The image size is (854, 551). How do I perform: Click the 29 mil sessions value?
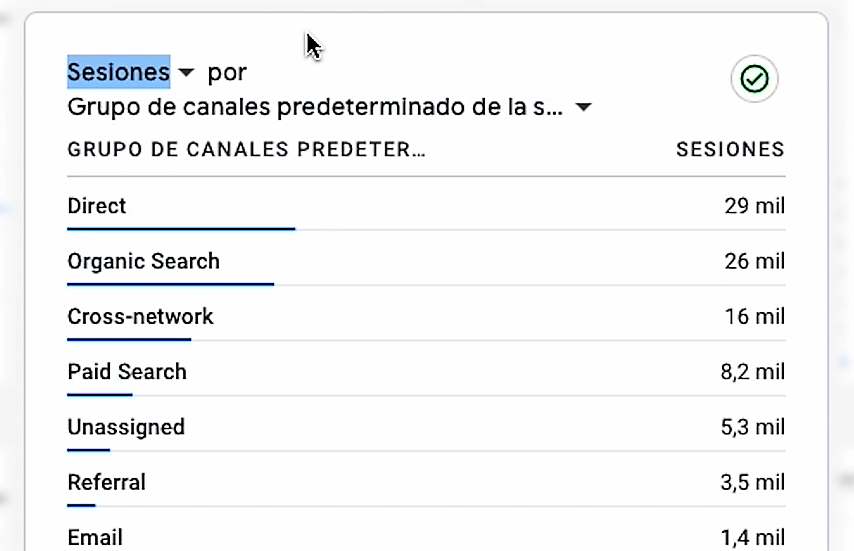pyautogui.click(x=754, y=207)
